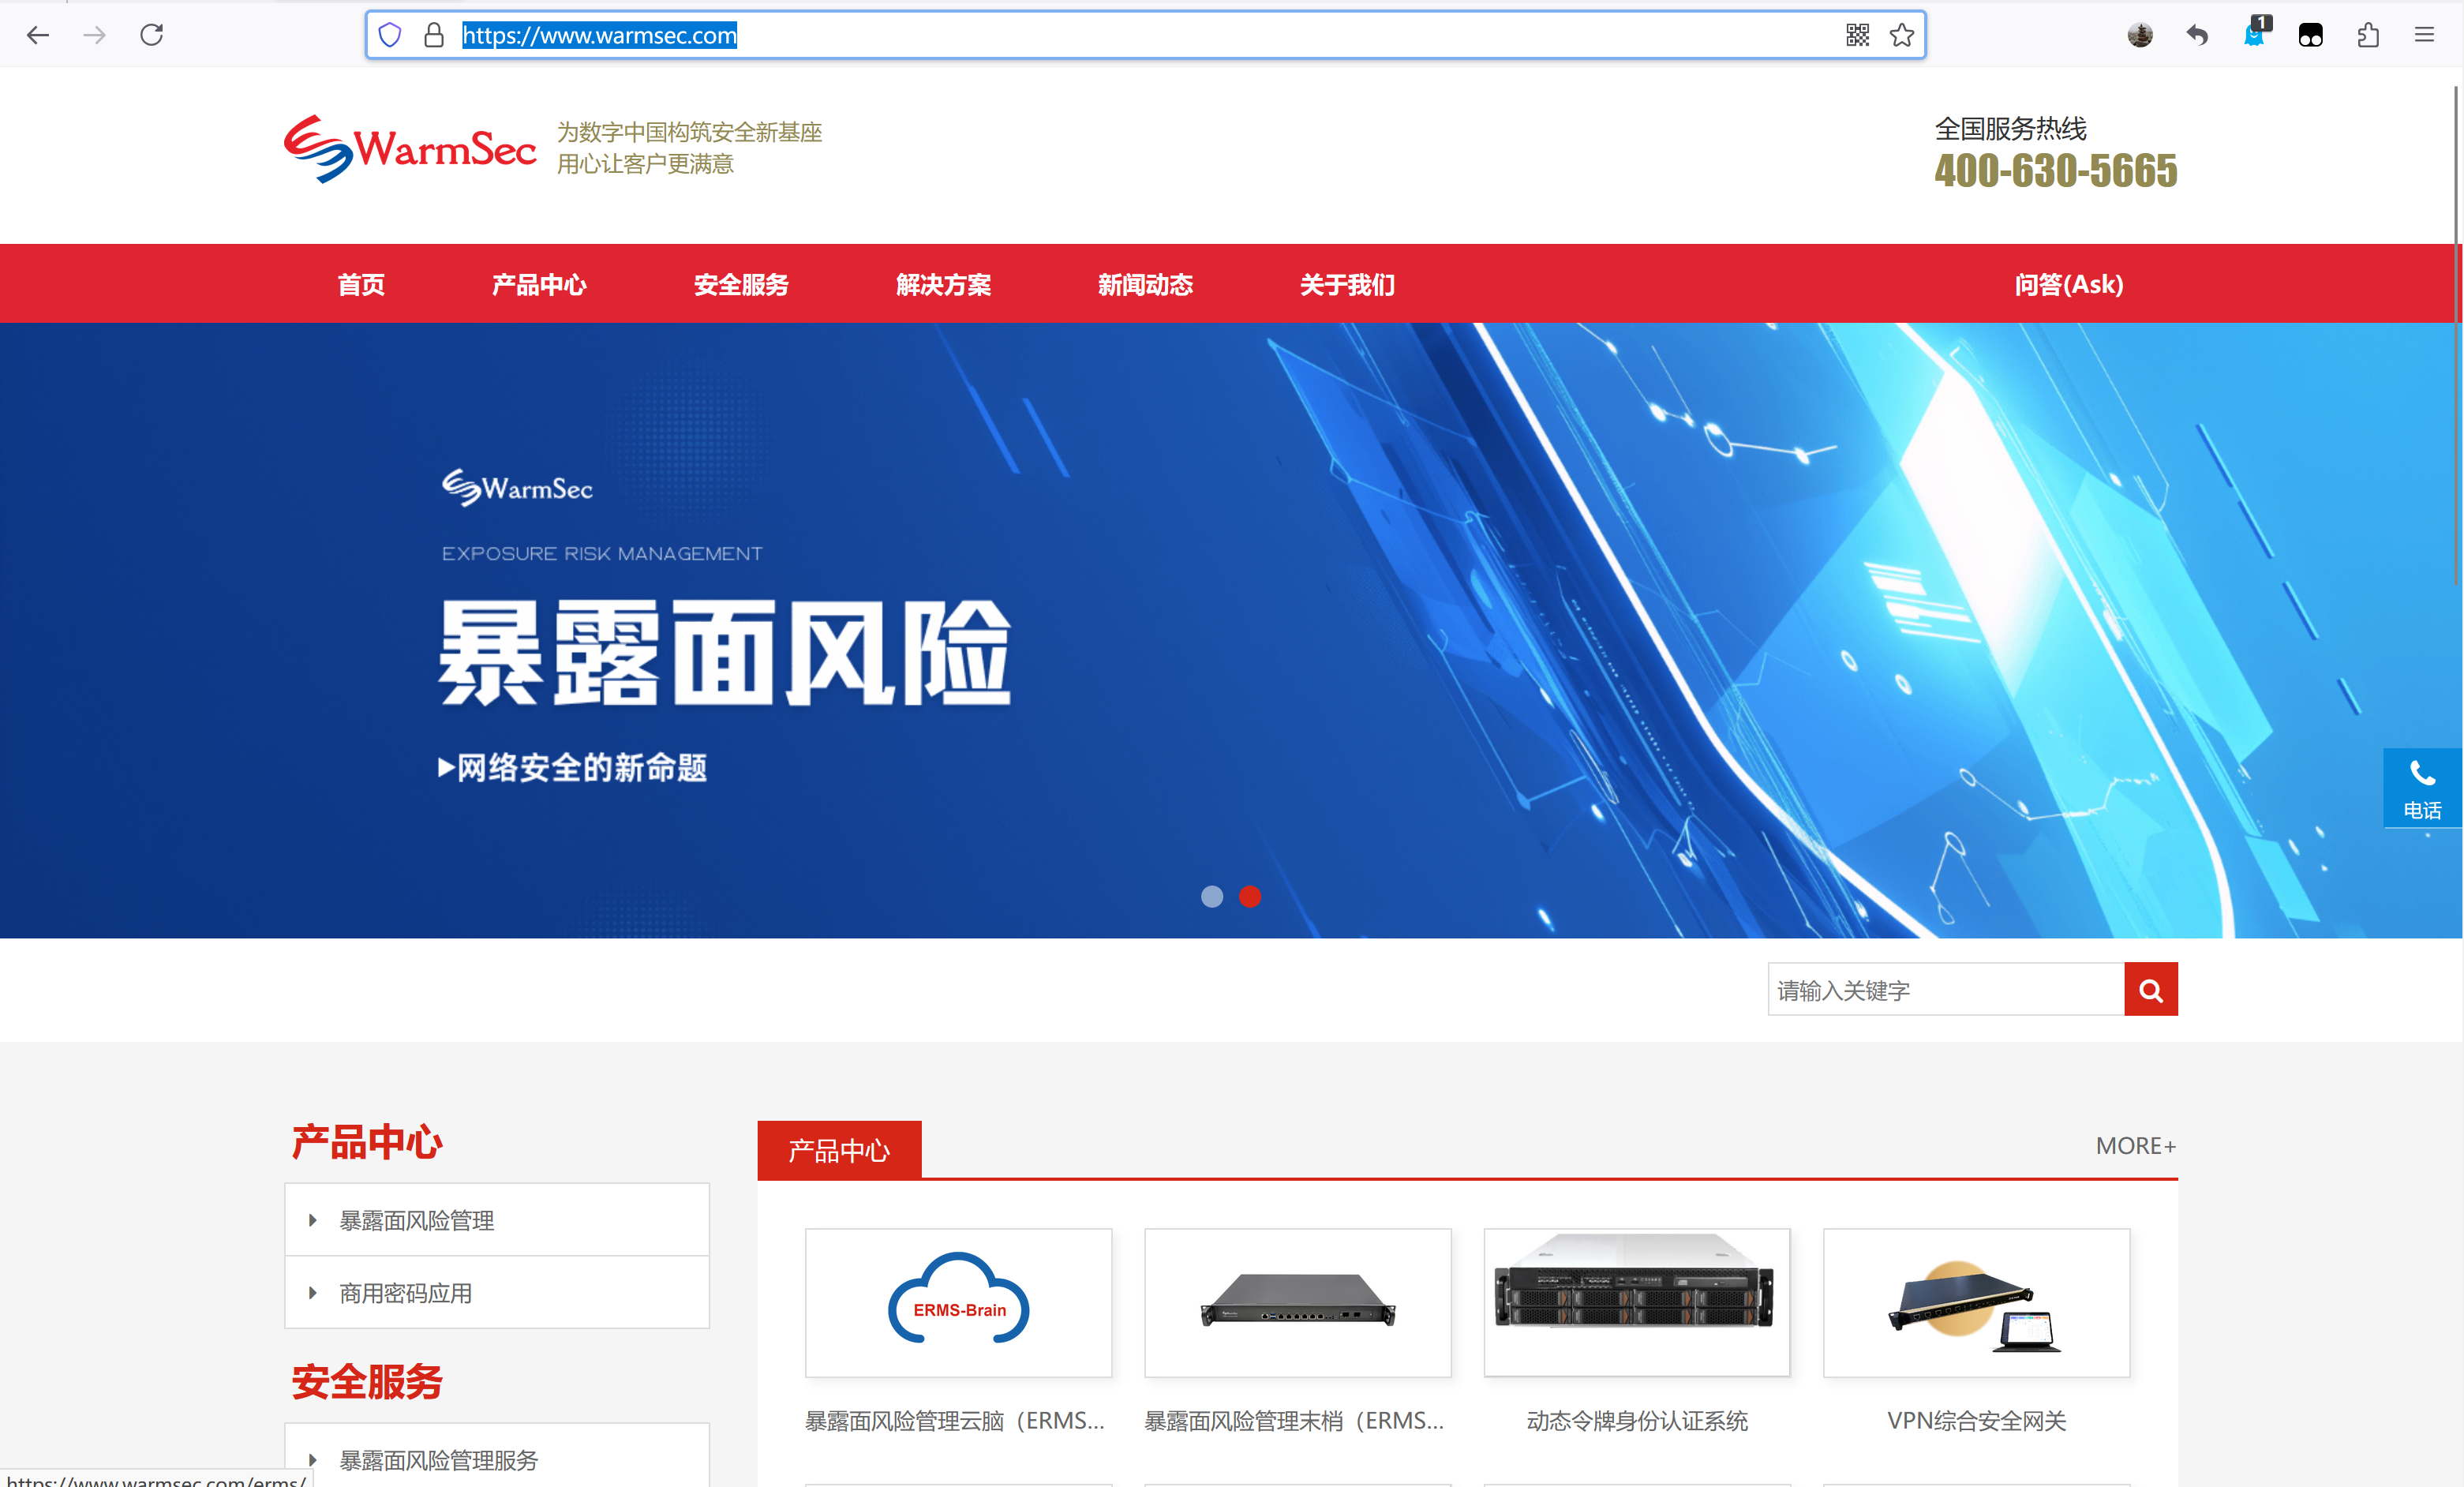Open the browser hamburger menu

coord(2424,34)
